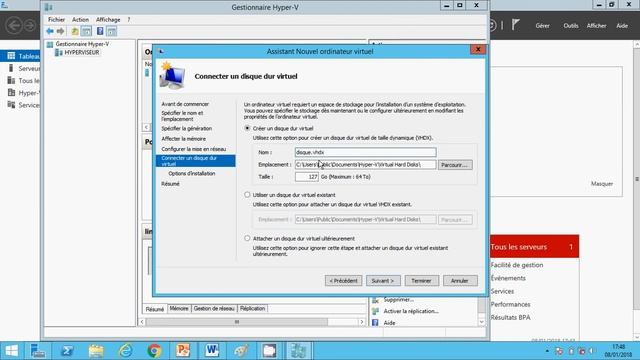Click Performances in server tile
This screenshot has width=640, height=360.
click(510, 304)
